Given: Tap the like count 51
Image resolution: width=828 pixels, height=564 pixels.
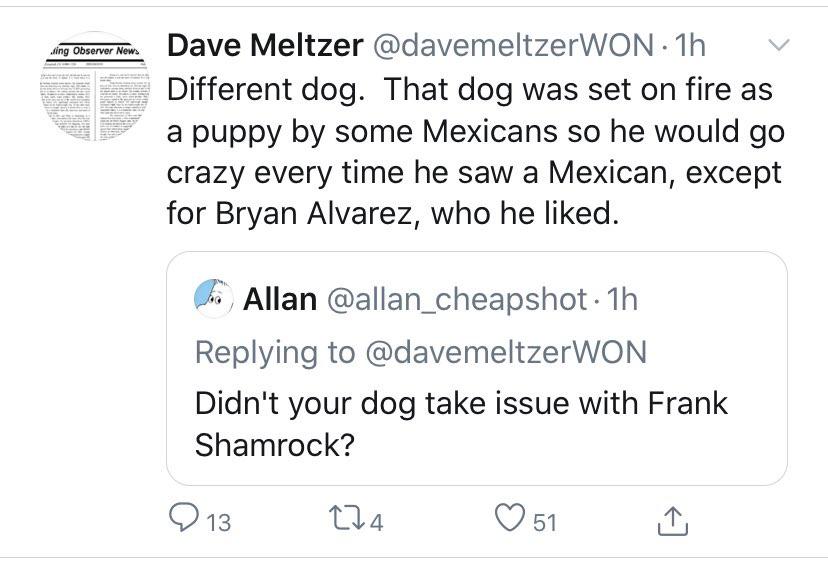Looking at the screenshot, I should click(545, 521).
